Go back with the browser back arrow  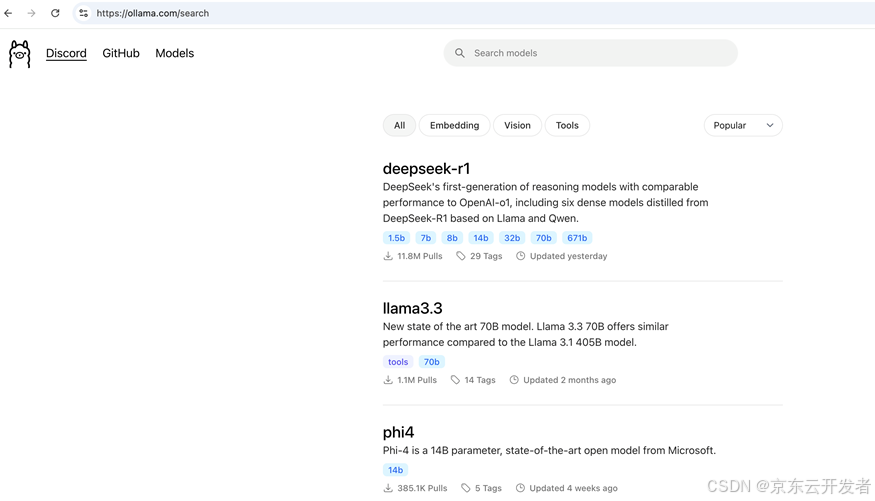(8, 13)
